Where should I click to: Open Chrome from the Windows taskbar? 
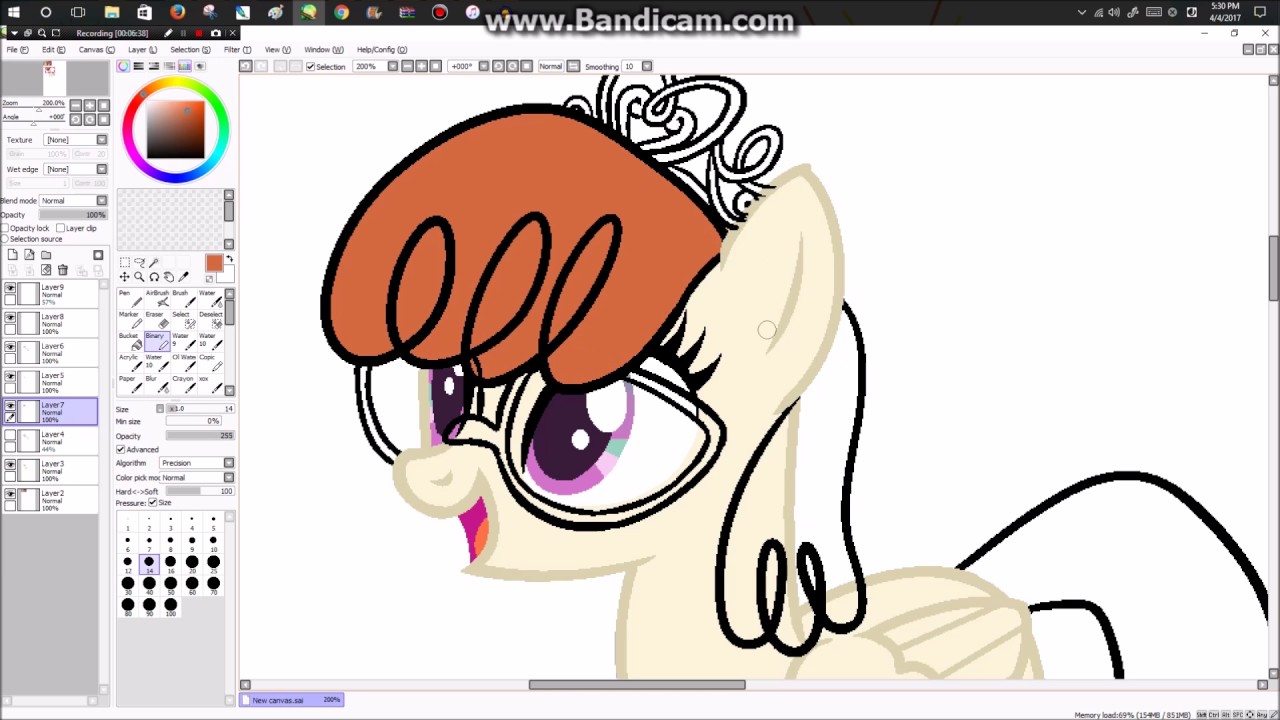click(x=342, y=12)
